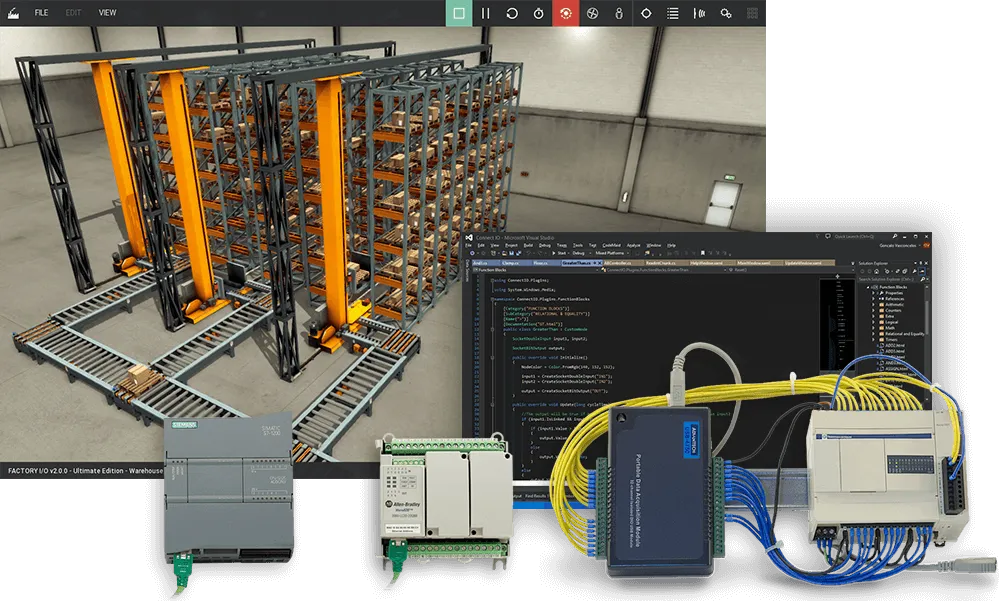The height and width of the screenshot is (601, 1000).
Task: Toggle the red orbit camera button
Action: pyautogui.click(x=566, y=13)
